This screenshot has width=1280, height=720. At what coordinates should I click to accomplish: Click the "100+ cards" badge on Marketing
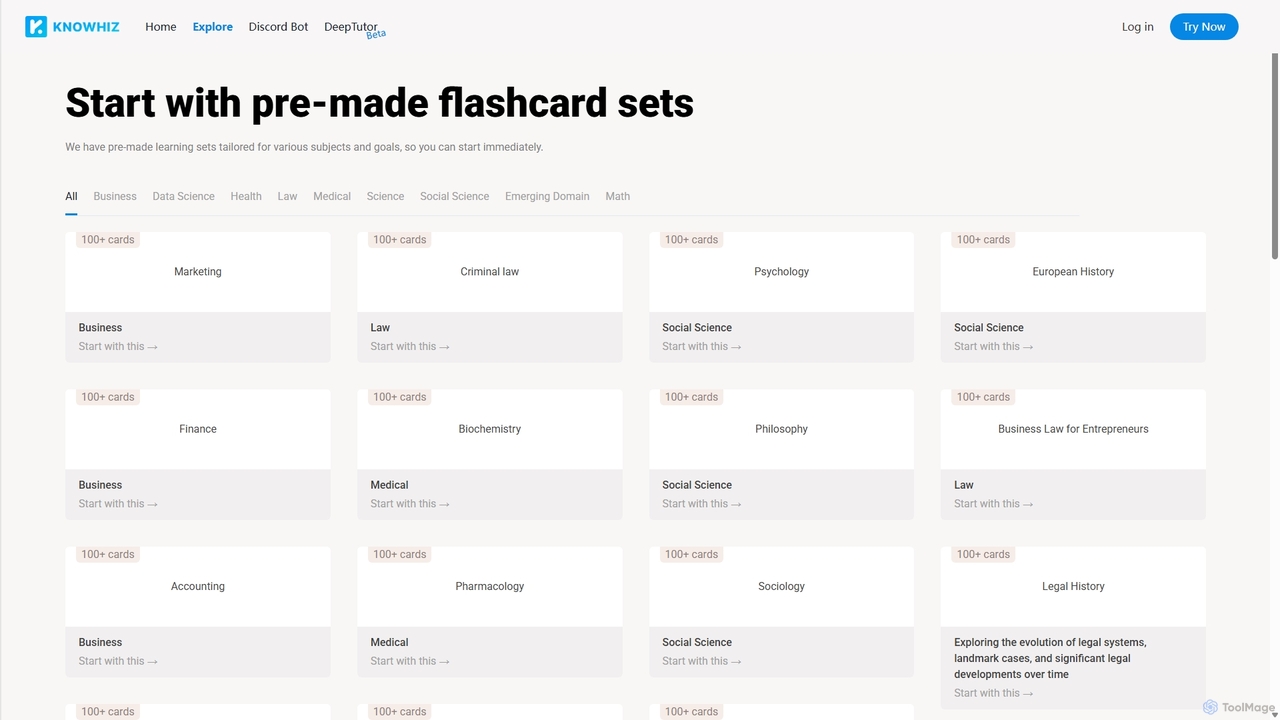pyautogui.click(x=108, y=240)
